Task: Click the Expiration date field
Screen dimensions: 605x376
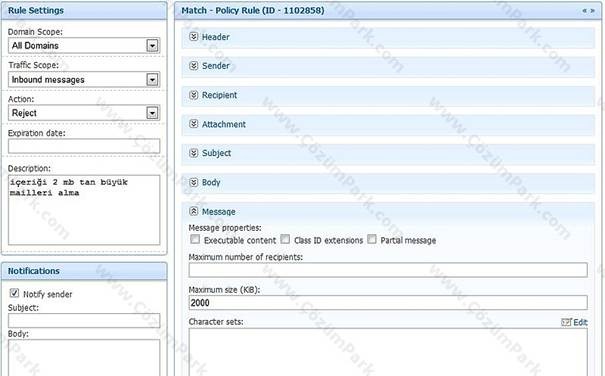Action: tap(84, 146)
